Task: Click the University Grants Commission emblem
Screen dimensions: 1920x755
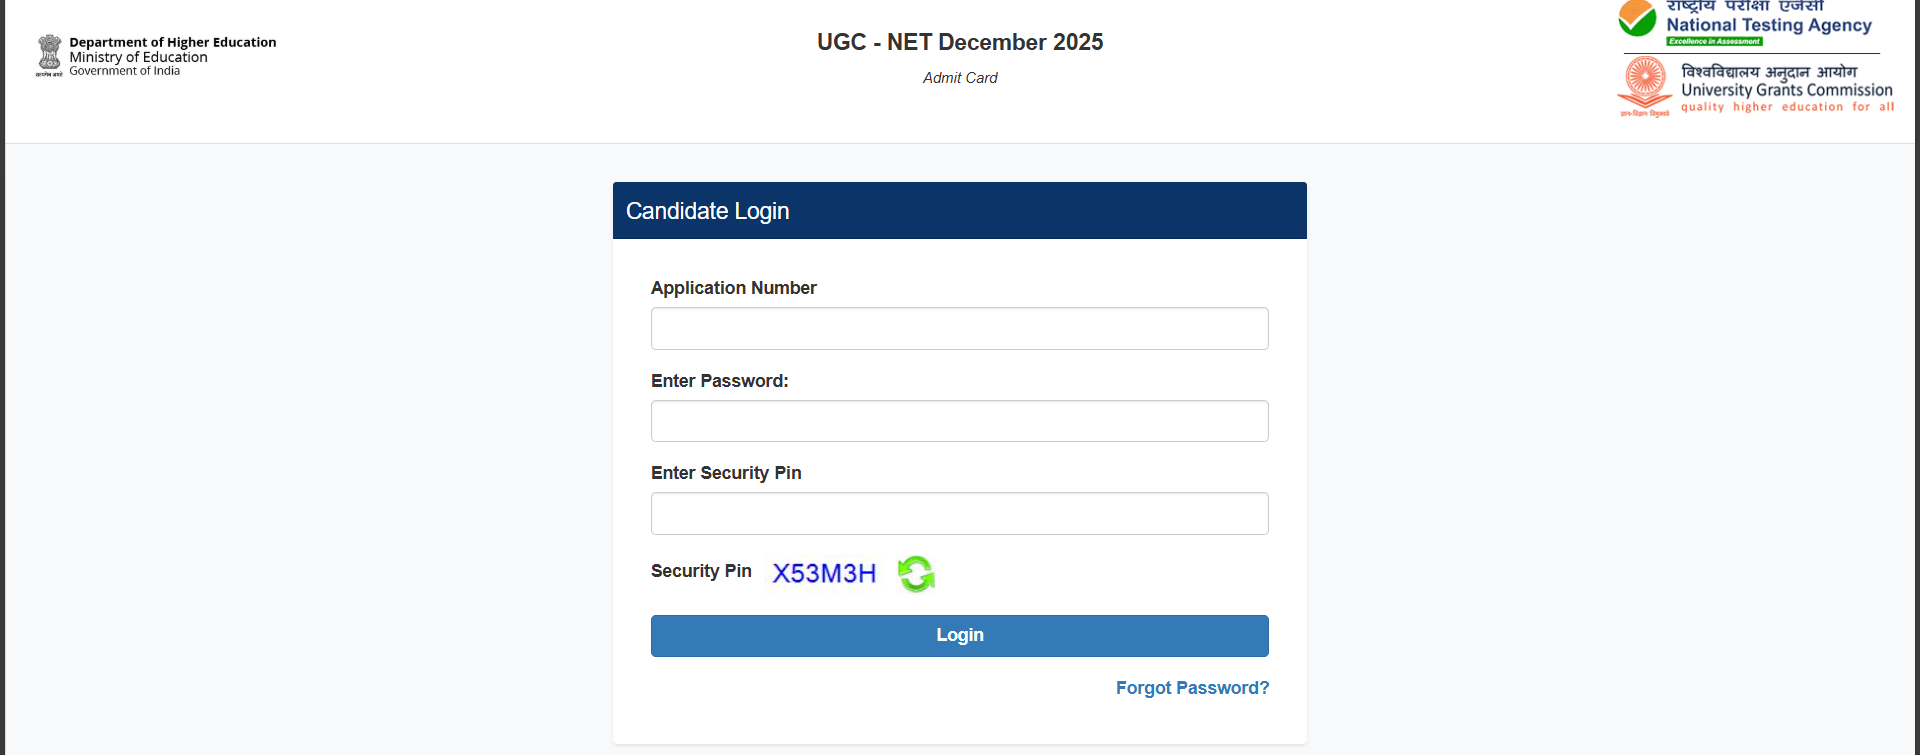Action: [x=1645, y=84]
